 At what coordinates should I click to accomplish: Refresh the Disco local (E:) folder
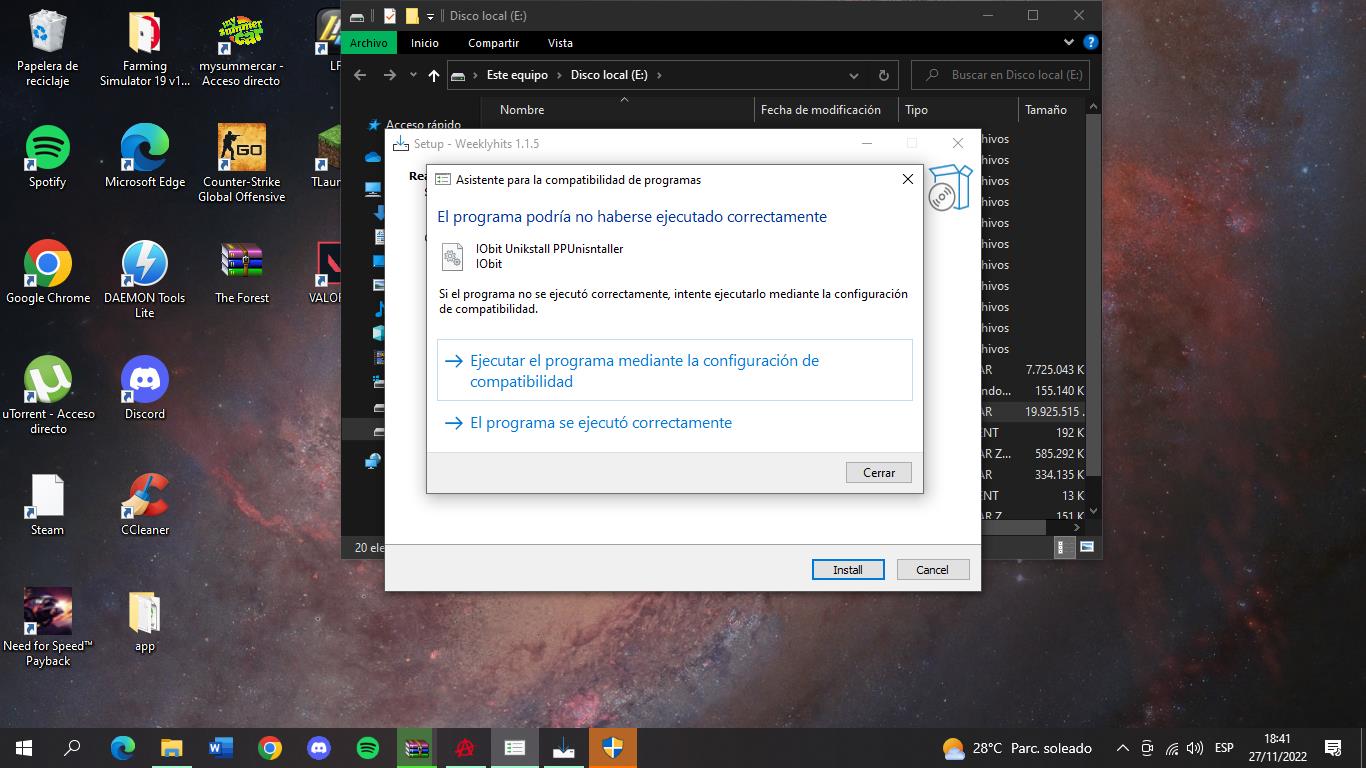(x=883, y=75)
